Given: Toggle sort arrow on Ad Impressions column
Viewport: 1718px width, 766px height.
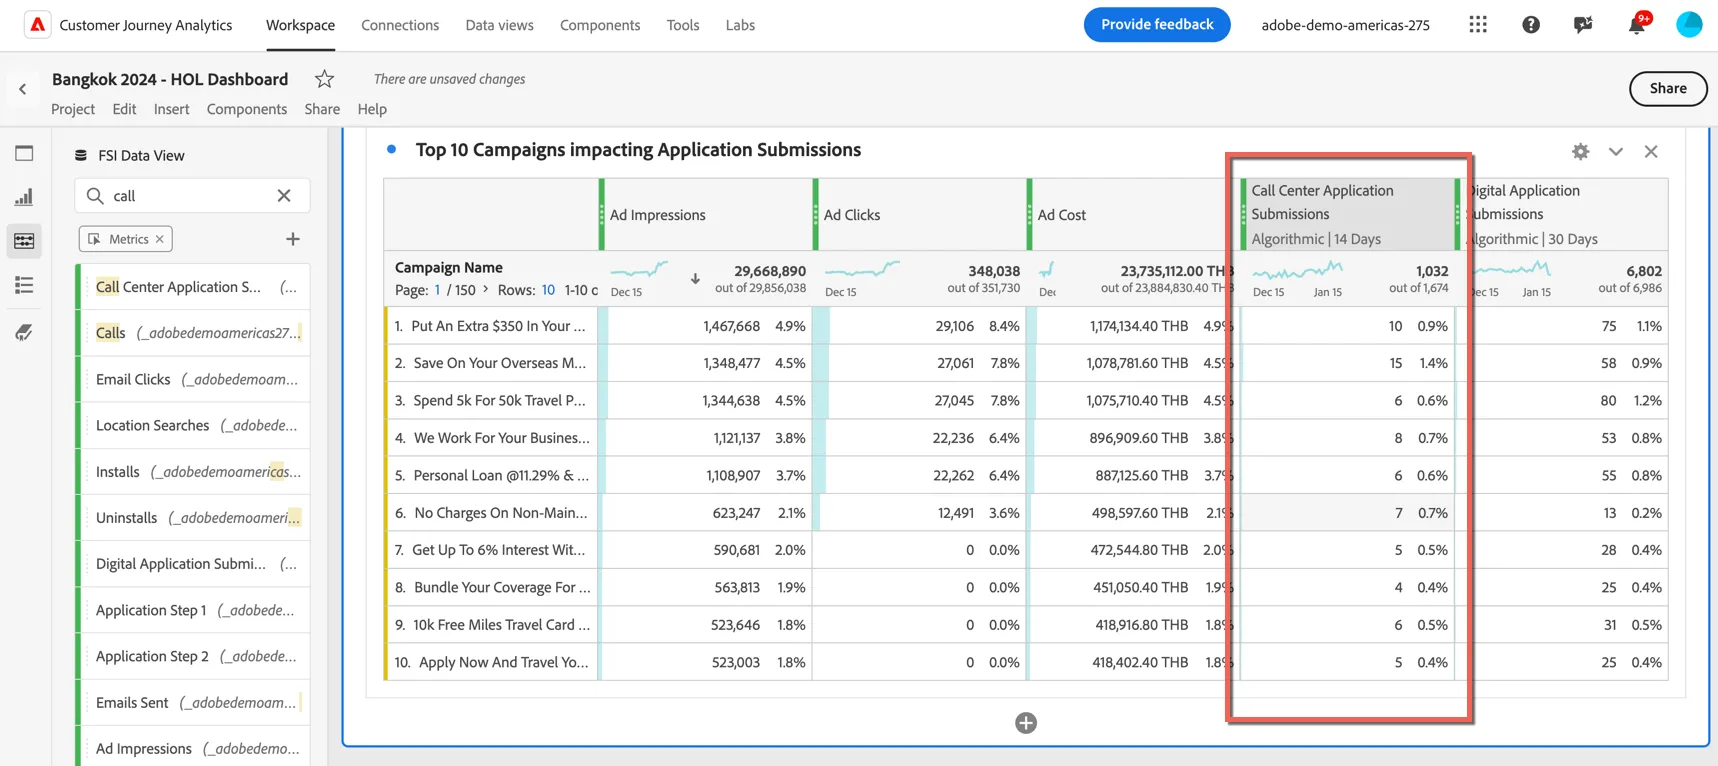Looking at the screenshot, I should pyautogui.click(x=695, y=279).
